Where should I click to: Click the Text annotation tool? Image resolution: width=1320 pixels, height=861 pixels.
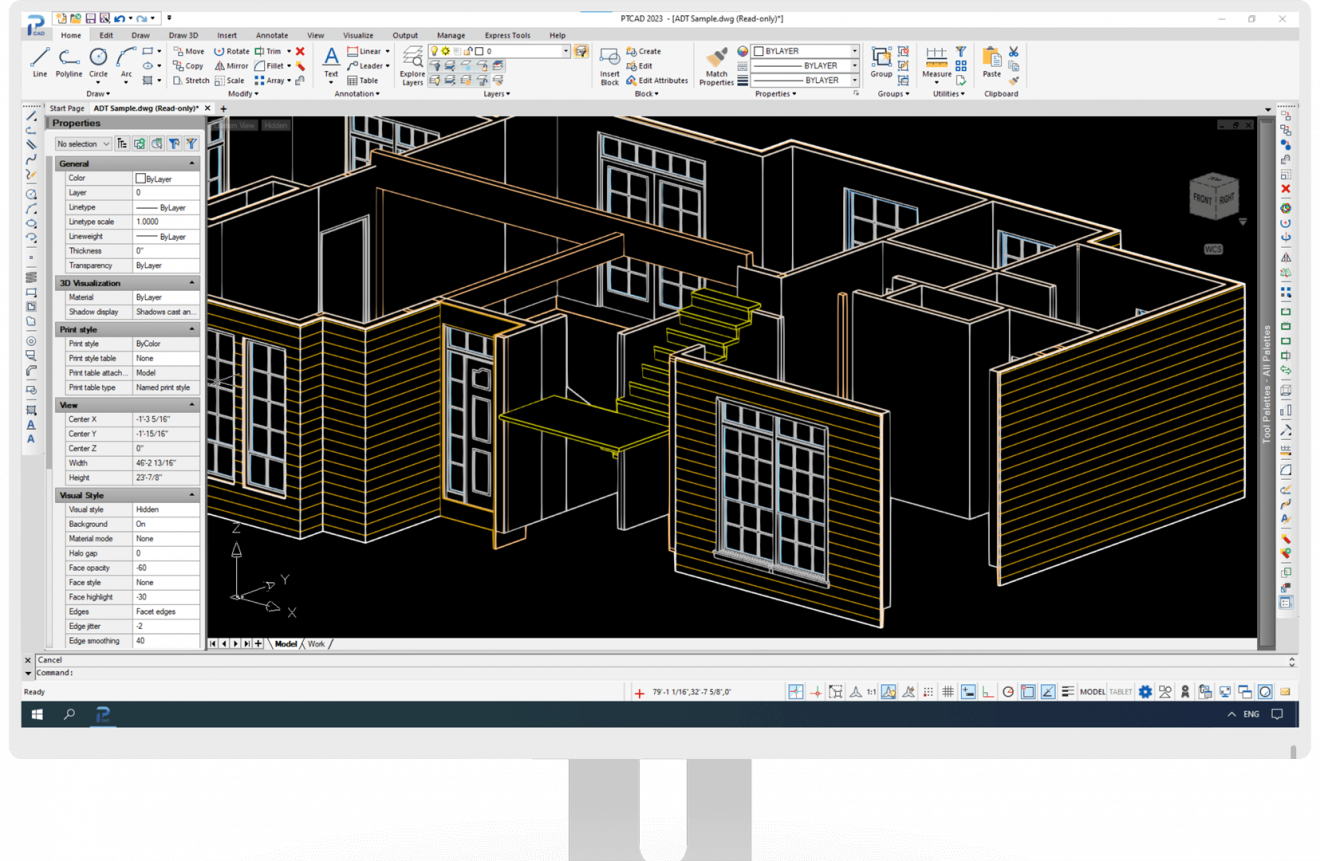pos(331,58)
